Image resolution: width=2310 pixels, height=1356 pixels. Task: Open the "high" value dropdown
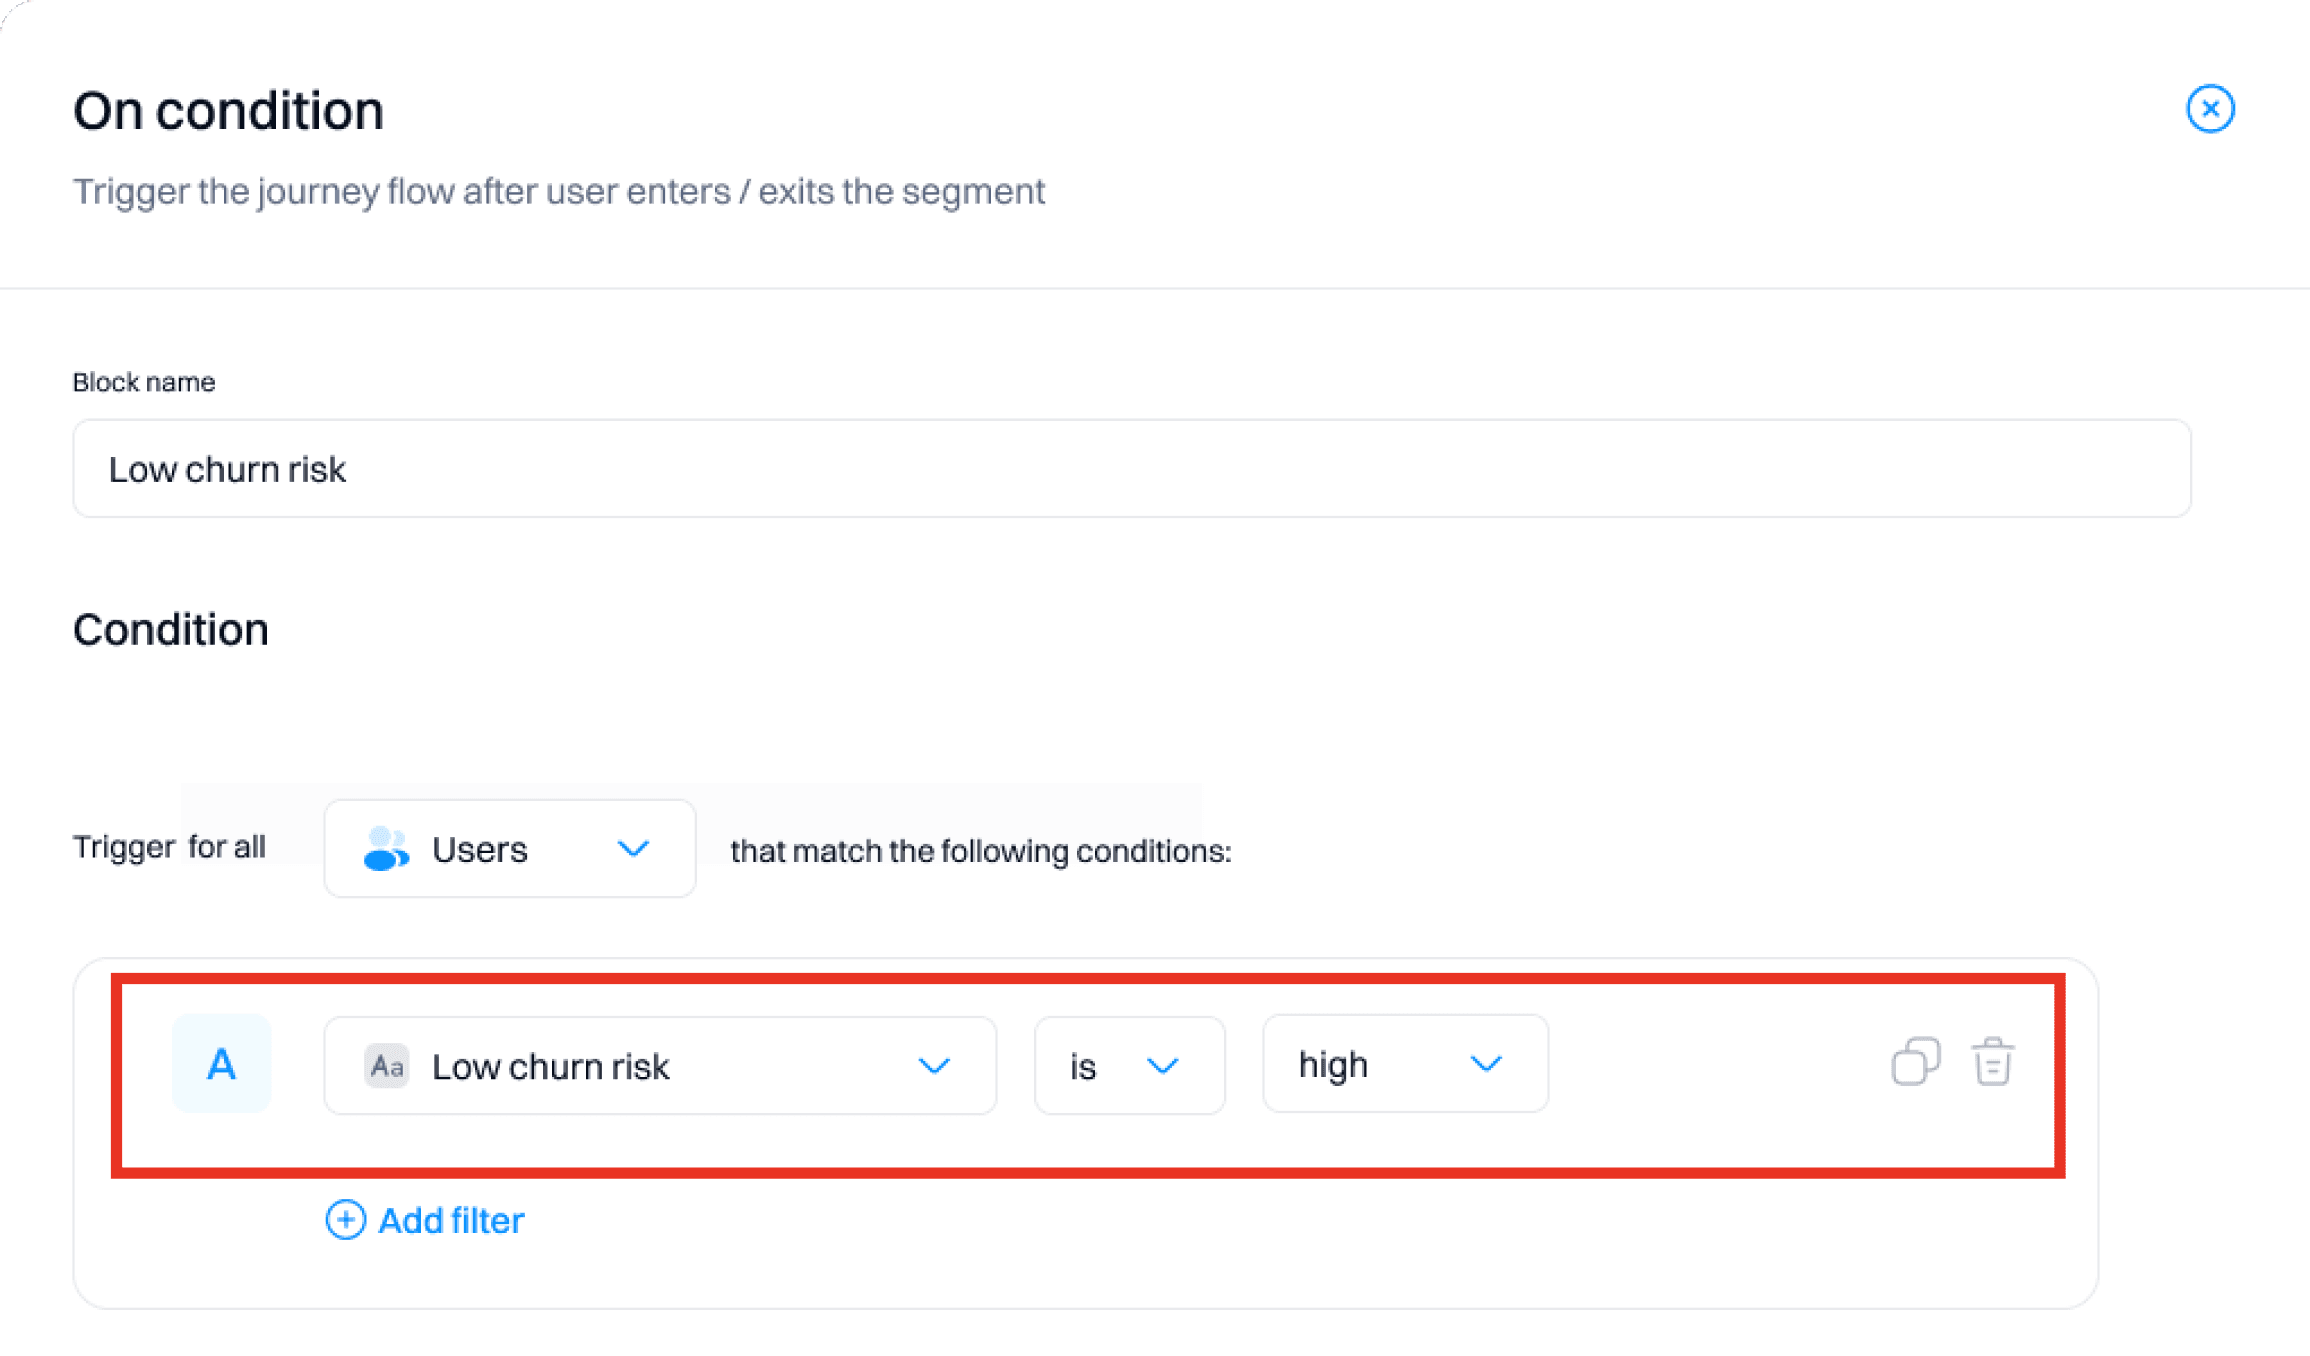pyautogui.click(x=1405, y=1064)
